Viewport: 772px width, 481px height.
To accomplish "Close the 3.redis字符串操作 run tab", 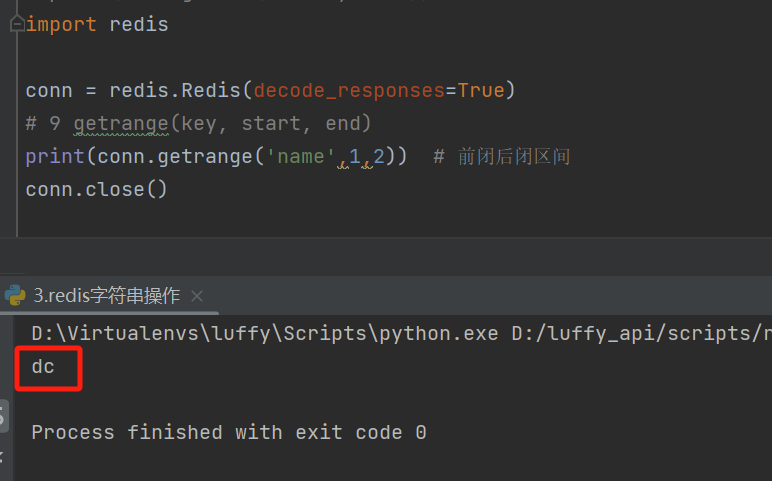I will click(197, 296).
